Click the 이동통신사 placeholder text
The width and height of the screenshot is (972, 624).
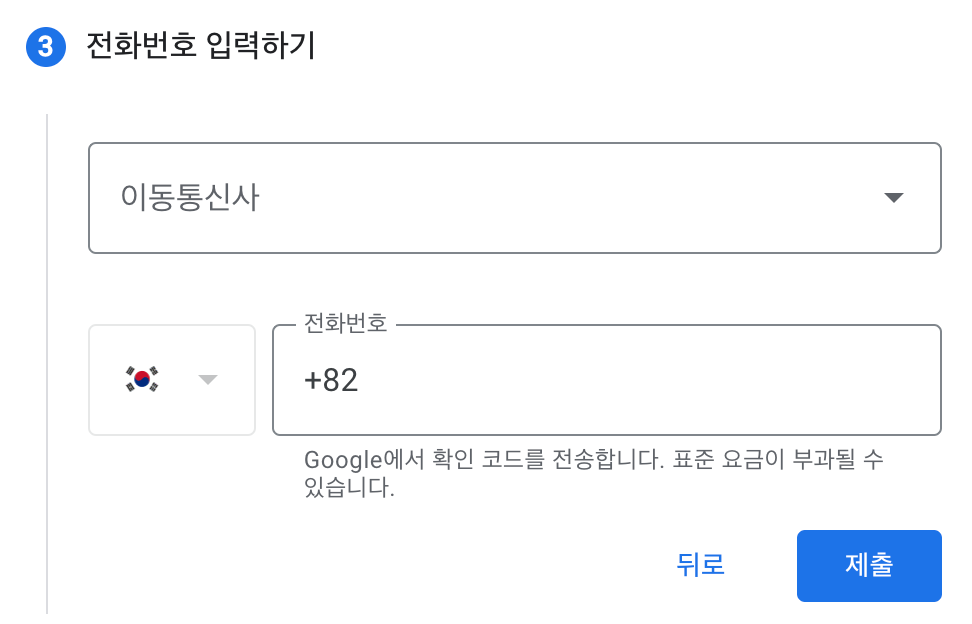coord(190,198)
